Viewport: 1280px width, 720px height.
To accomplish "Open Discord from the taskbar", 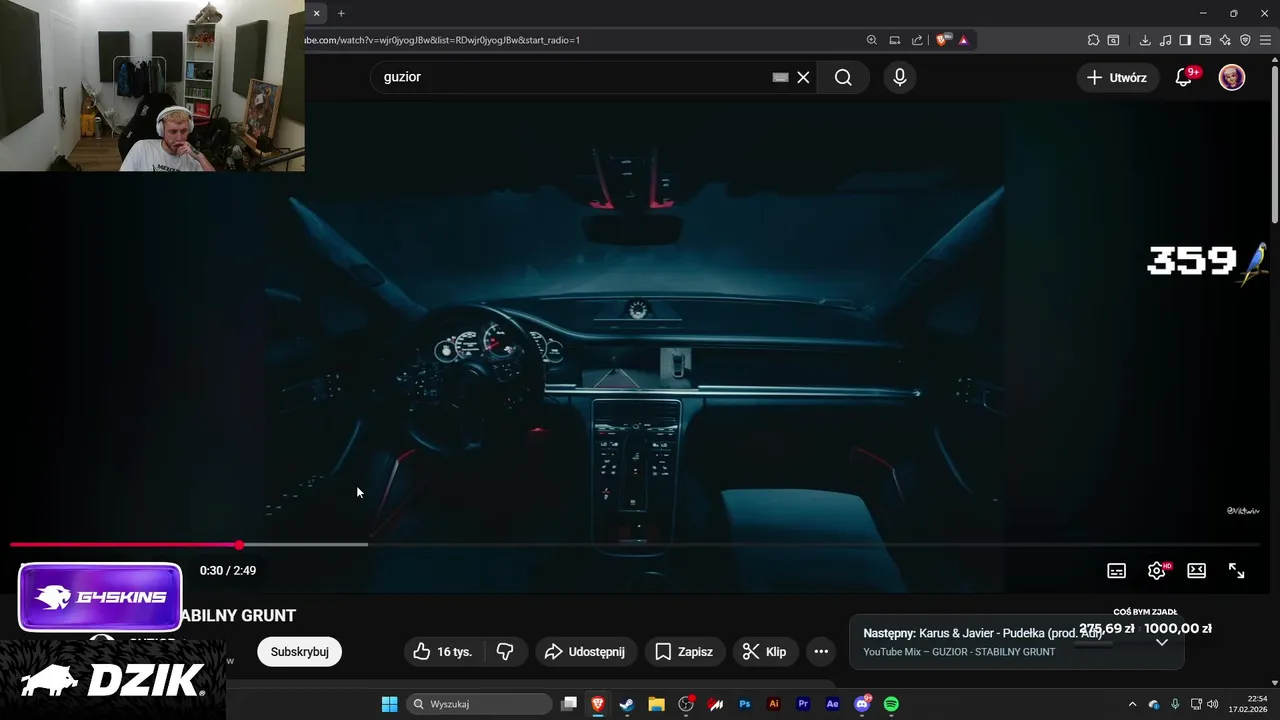I will point(862,704).
